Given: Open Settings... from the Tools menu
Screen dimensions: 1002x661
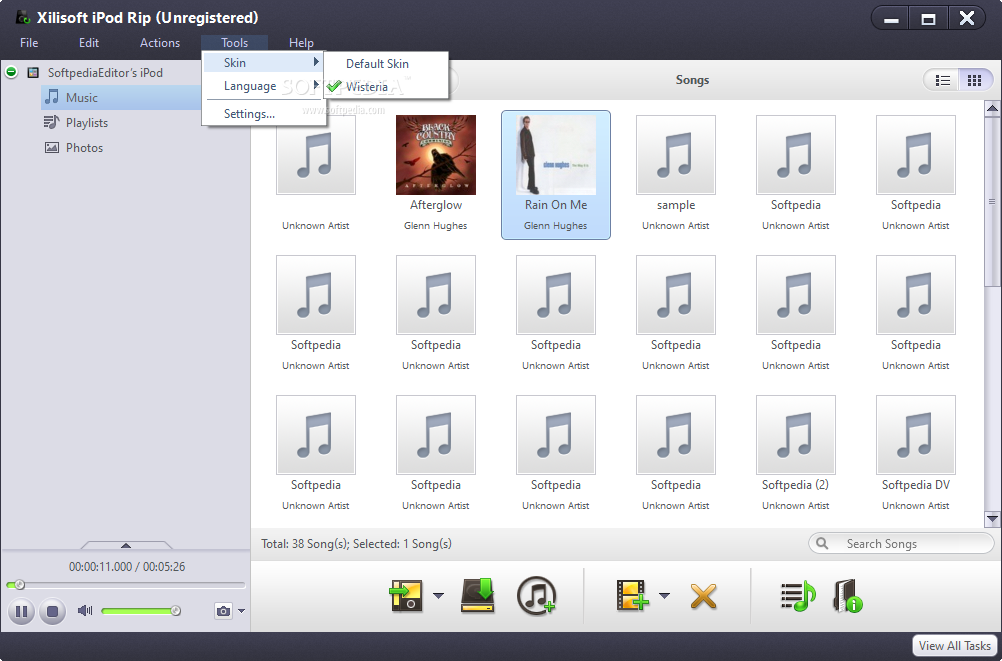Looking at the screenshot, I should 264,114.
